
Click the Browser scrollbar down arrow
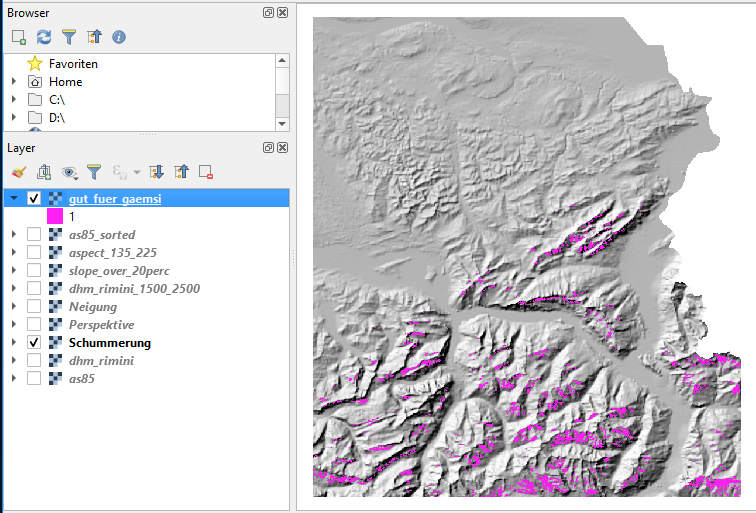283,123
